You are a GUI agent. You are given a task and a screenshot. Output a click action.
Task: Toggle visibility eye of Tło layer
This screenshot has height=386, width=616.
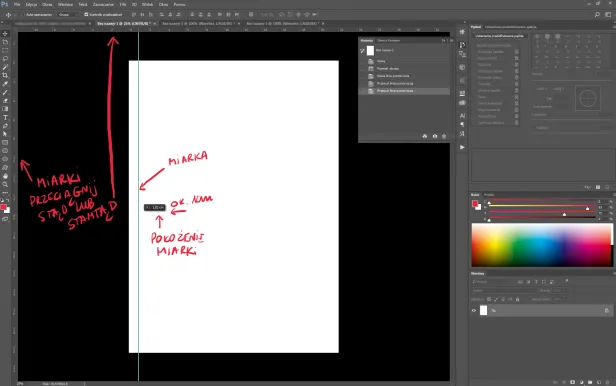click(x=474, y=311)
